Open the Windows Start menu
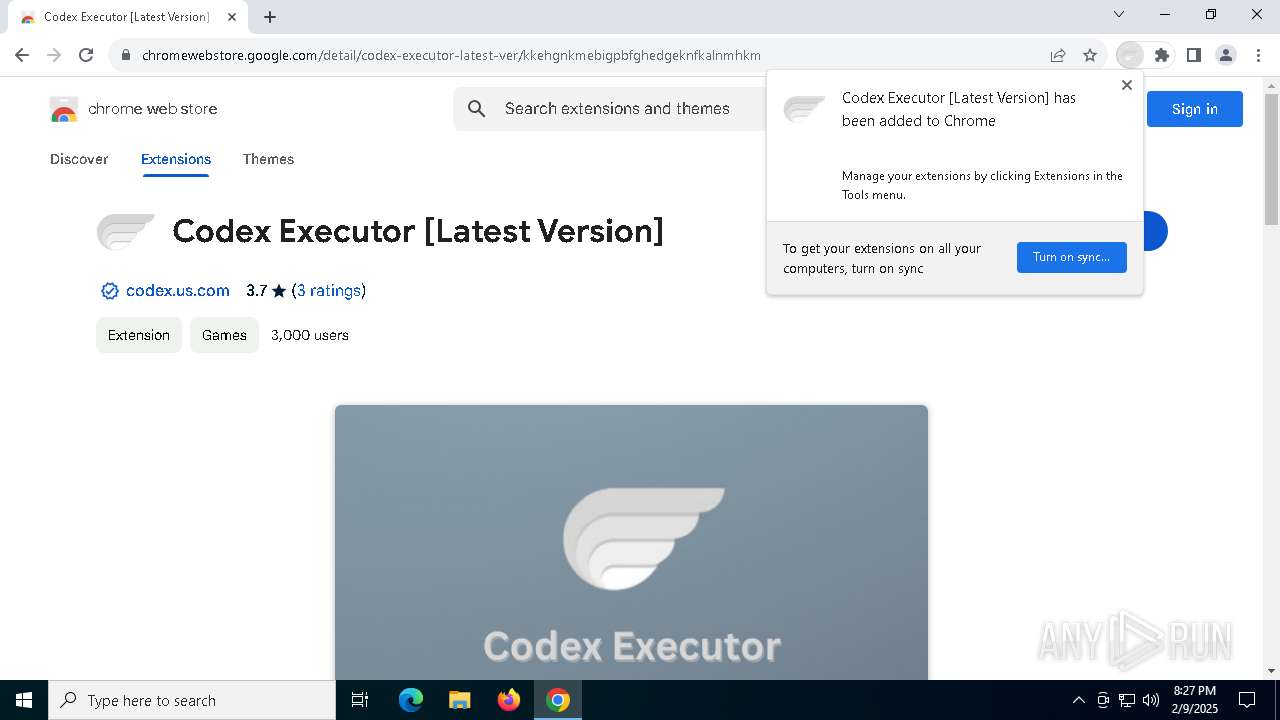 tap(24, 700)
